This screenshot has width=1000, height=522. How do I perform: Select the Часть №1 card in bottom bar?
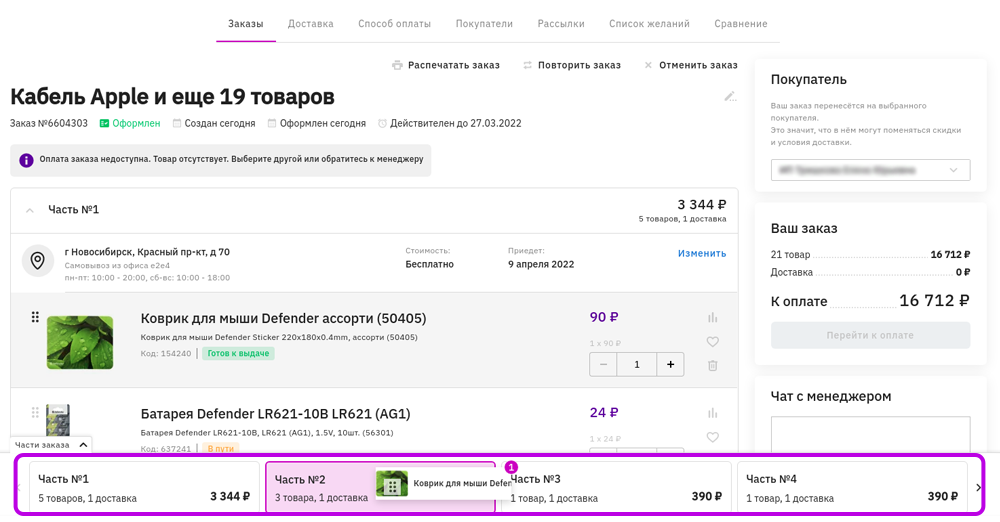click(144, 488)
